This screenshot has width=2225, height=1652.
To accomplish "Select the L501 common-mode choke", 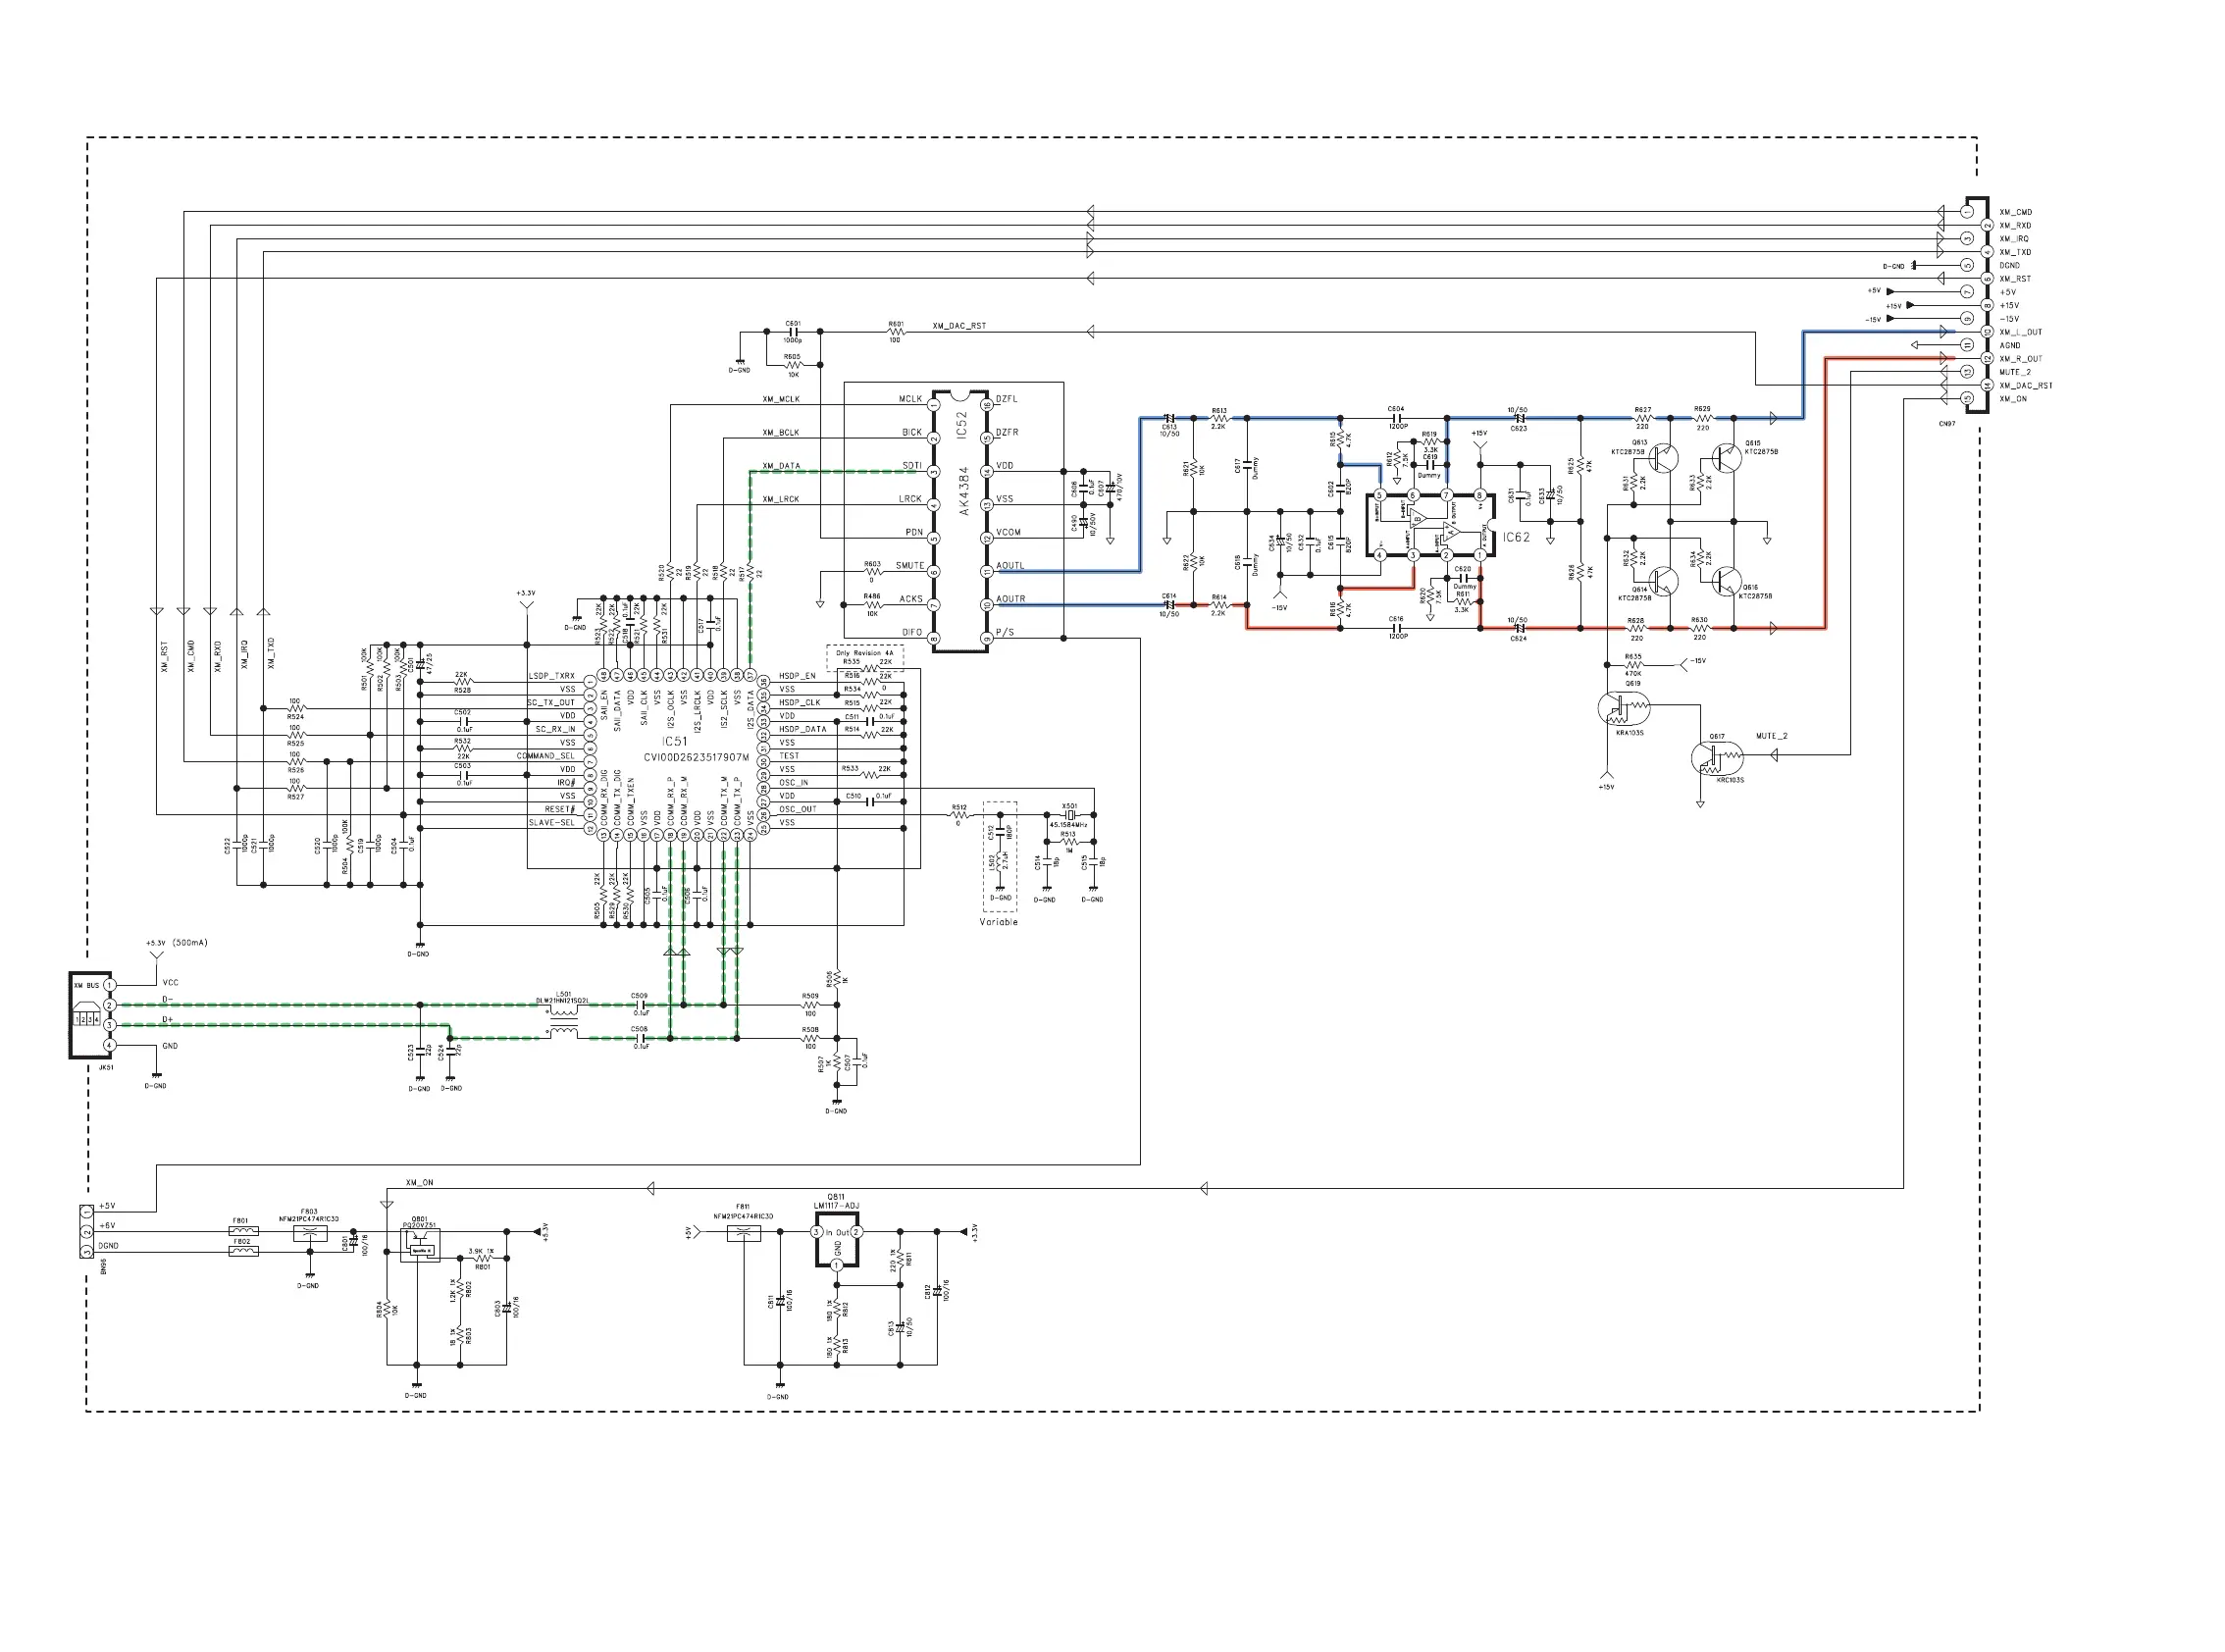I will tap(563, 1020).
